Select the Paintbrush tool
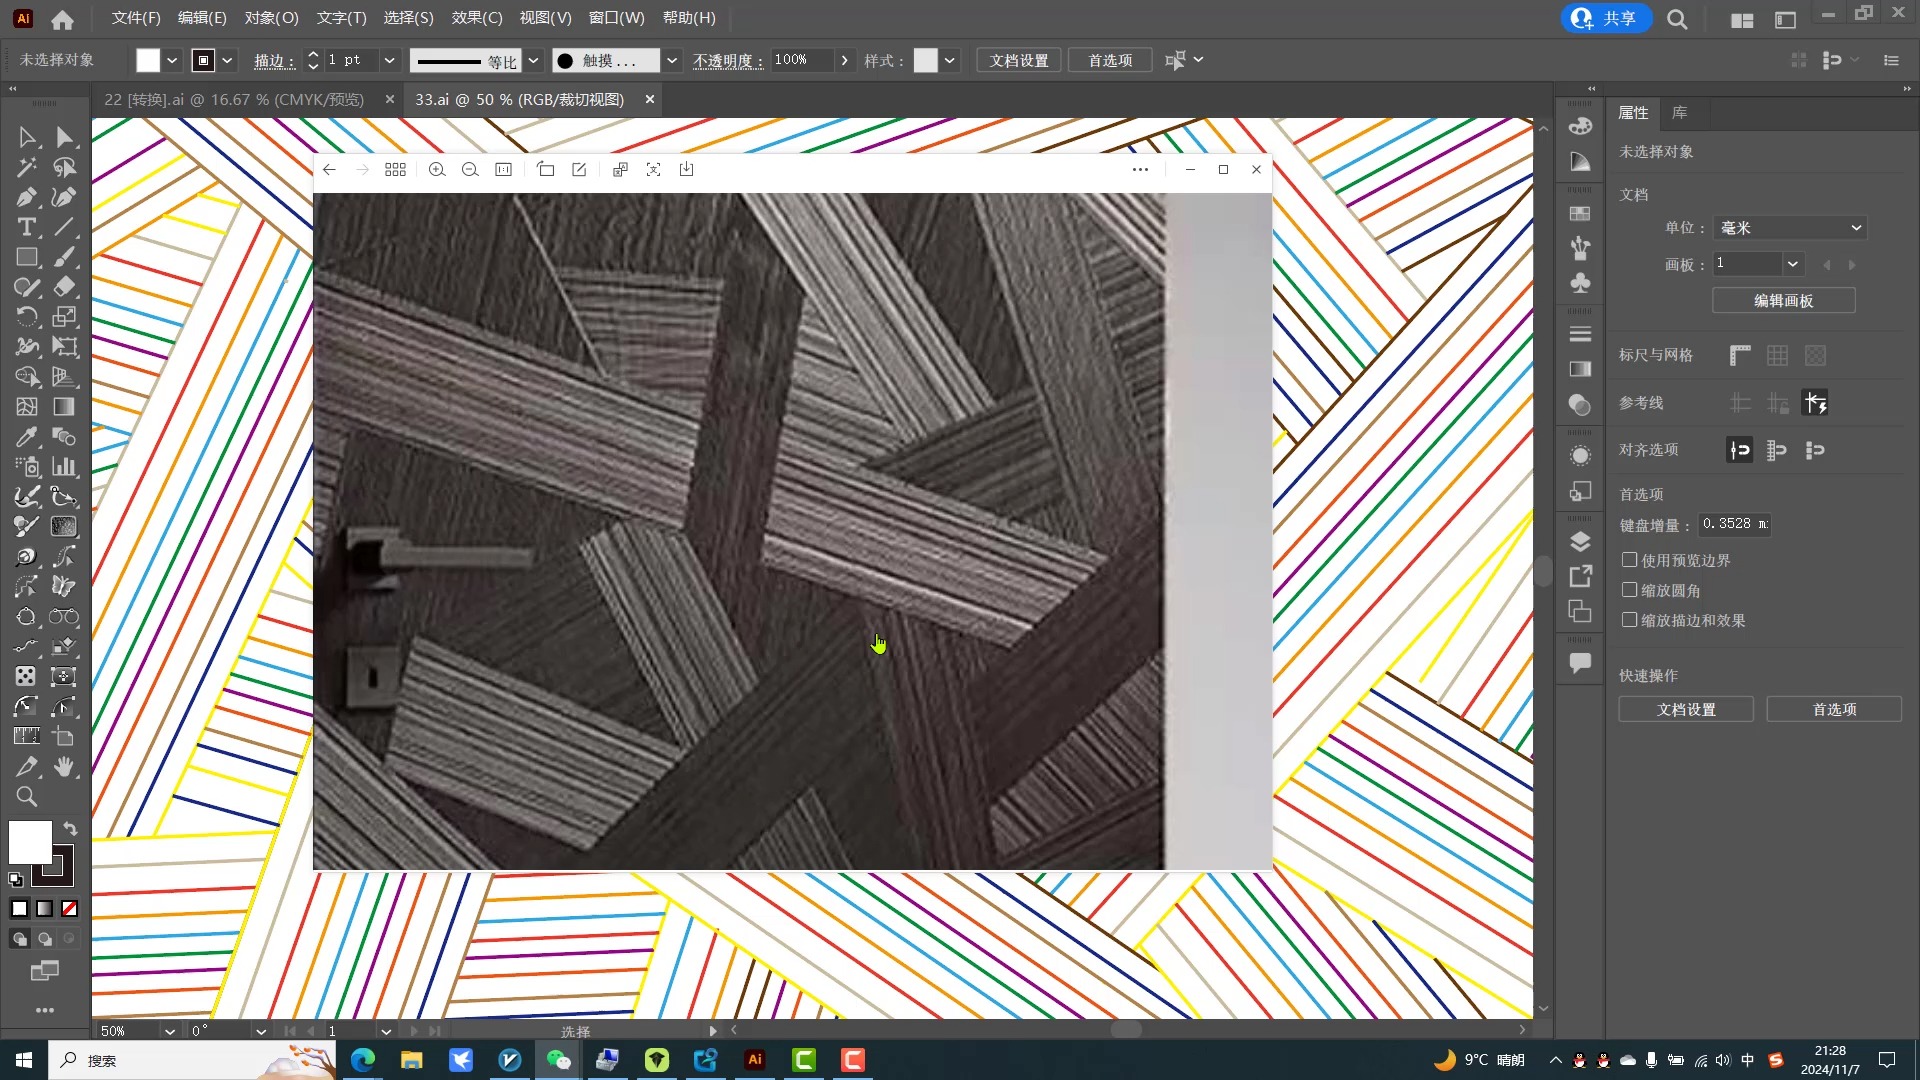 (x=64, y=257)
